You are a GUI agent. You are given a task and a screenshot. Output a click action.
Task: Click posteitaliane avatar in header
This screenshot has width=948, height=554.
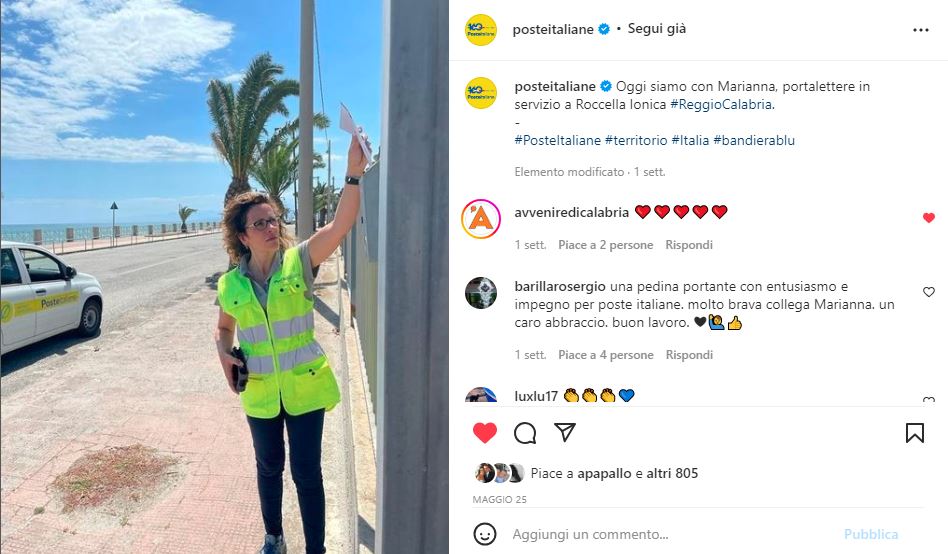481,30
